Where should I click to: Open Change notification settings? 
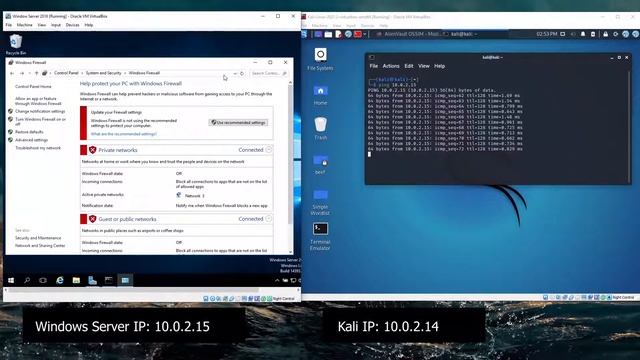[x=40, y=111]
